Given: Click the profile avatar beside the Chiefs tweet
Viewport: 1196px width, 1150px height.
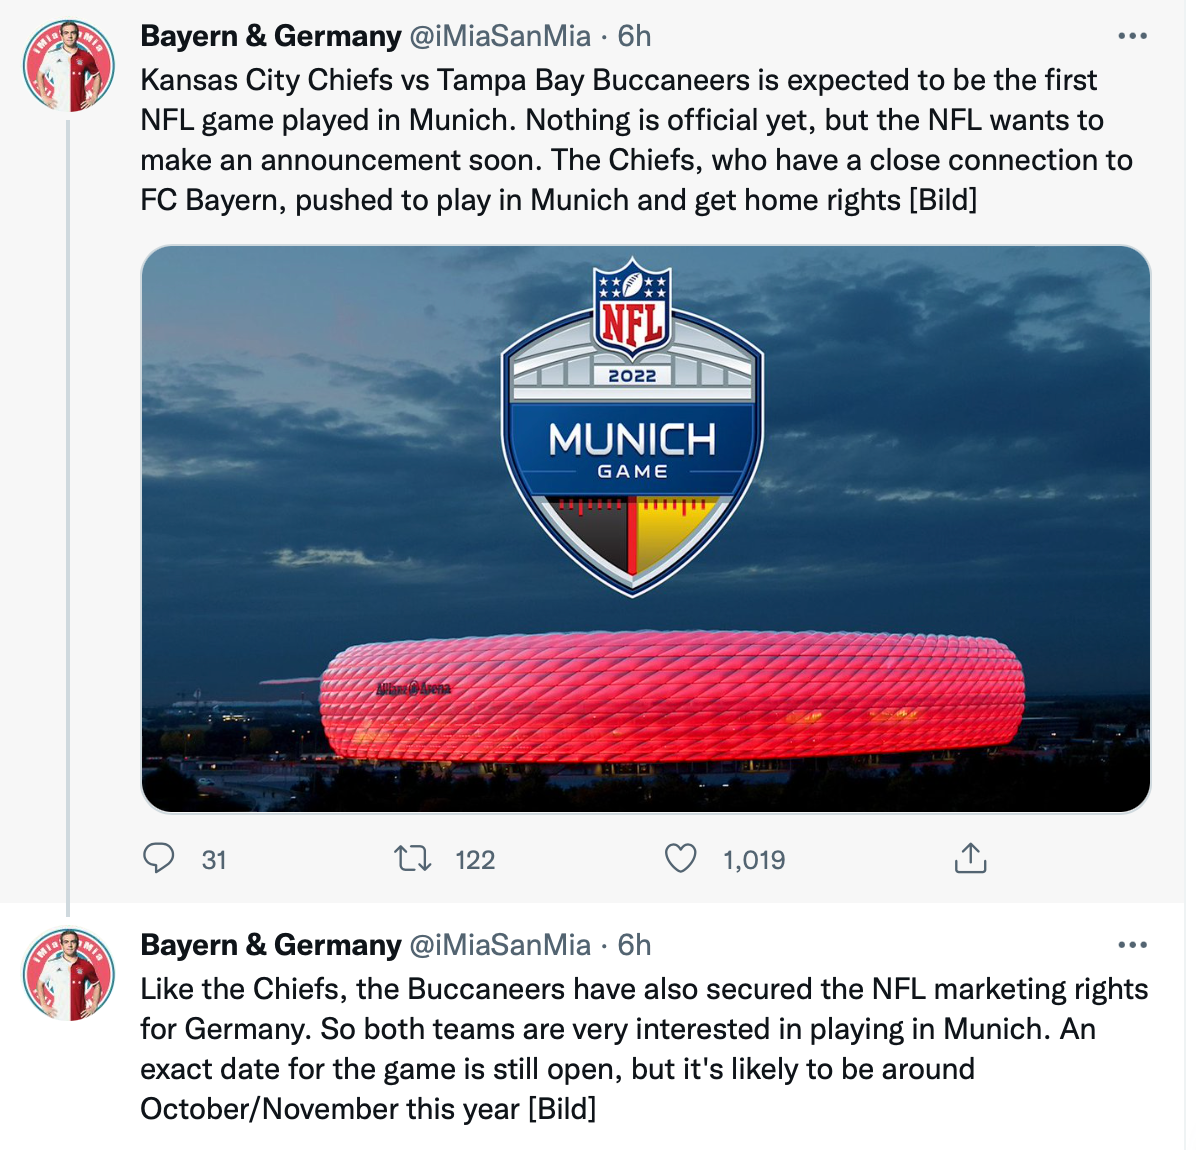Looking at the screenshot, I should (x=69, y=66).
